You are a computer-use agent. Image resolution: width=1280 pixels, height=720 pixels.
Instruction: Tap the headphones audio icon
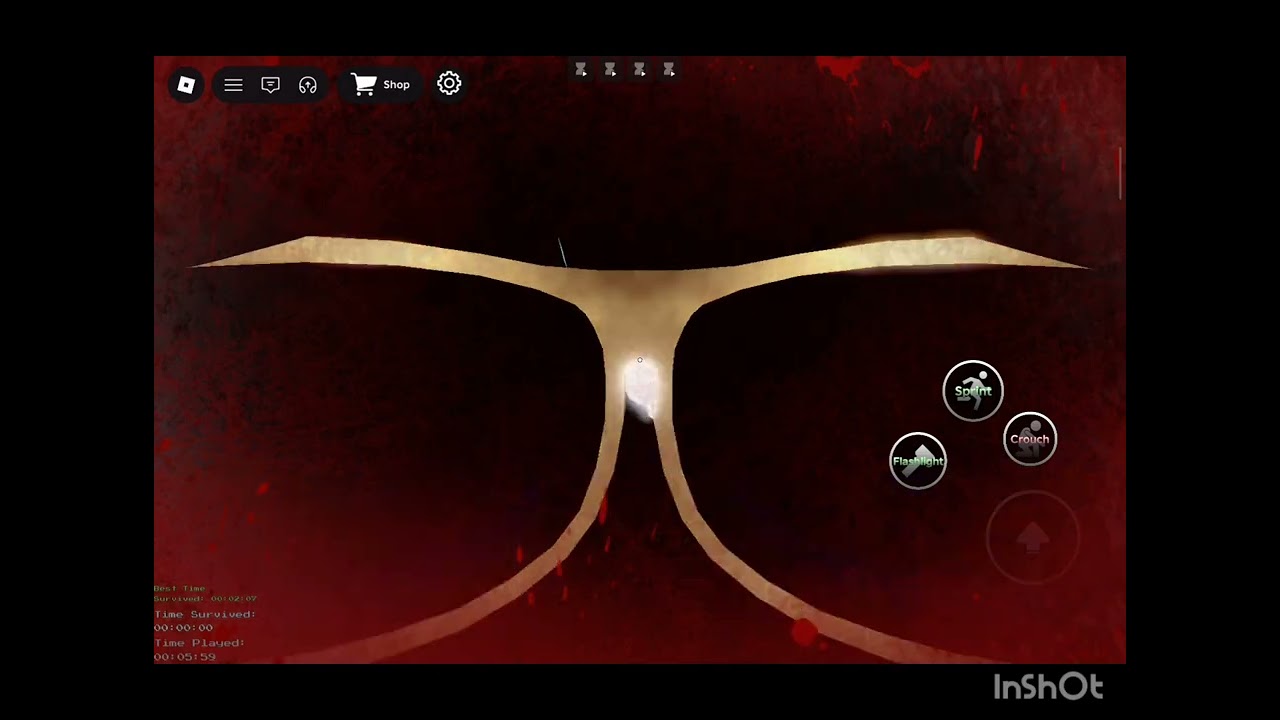308,85
